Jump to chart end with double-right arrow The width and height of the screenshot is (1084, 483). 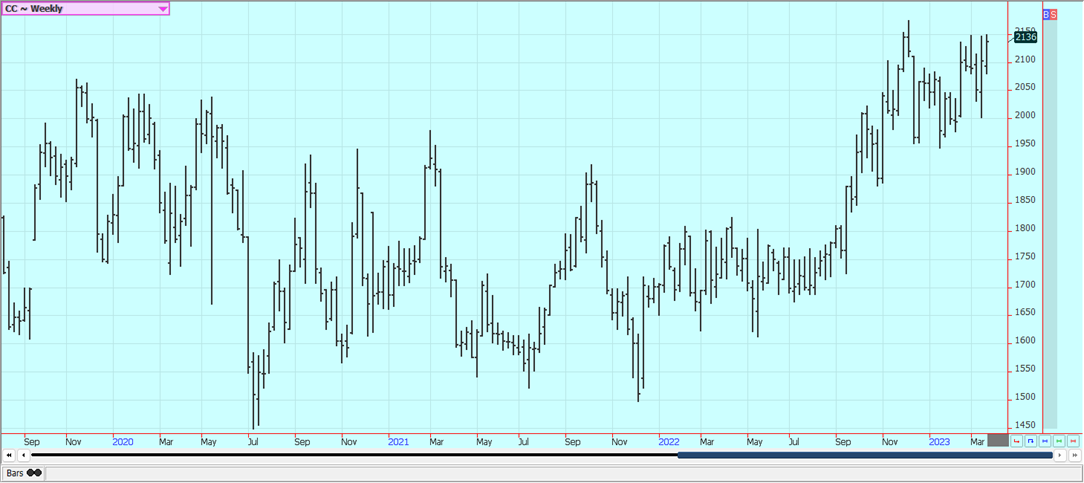coord(1075,455)
